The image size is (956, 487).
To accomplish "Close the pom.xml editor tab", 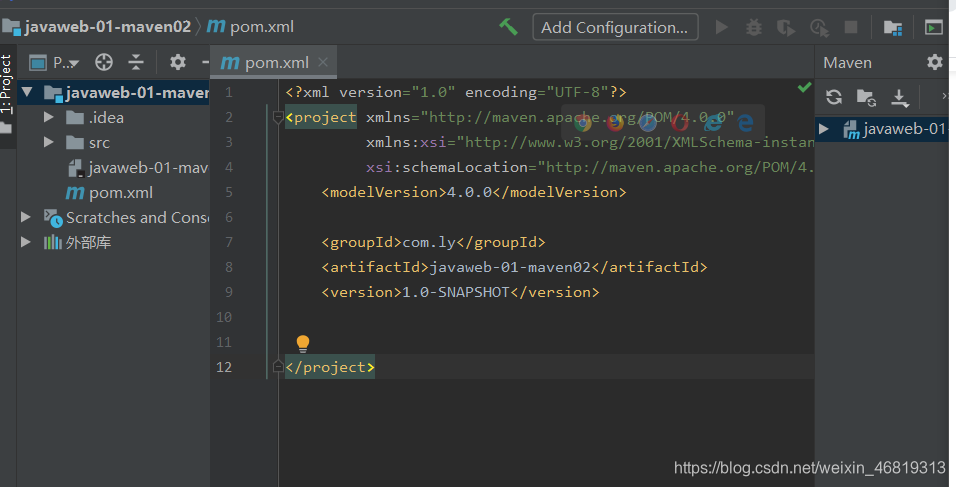I will coord(323,62).
